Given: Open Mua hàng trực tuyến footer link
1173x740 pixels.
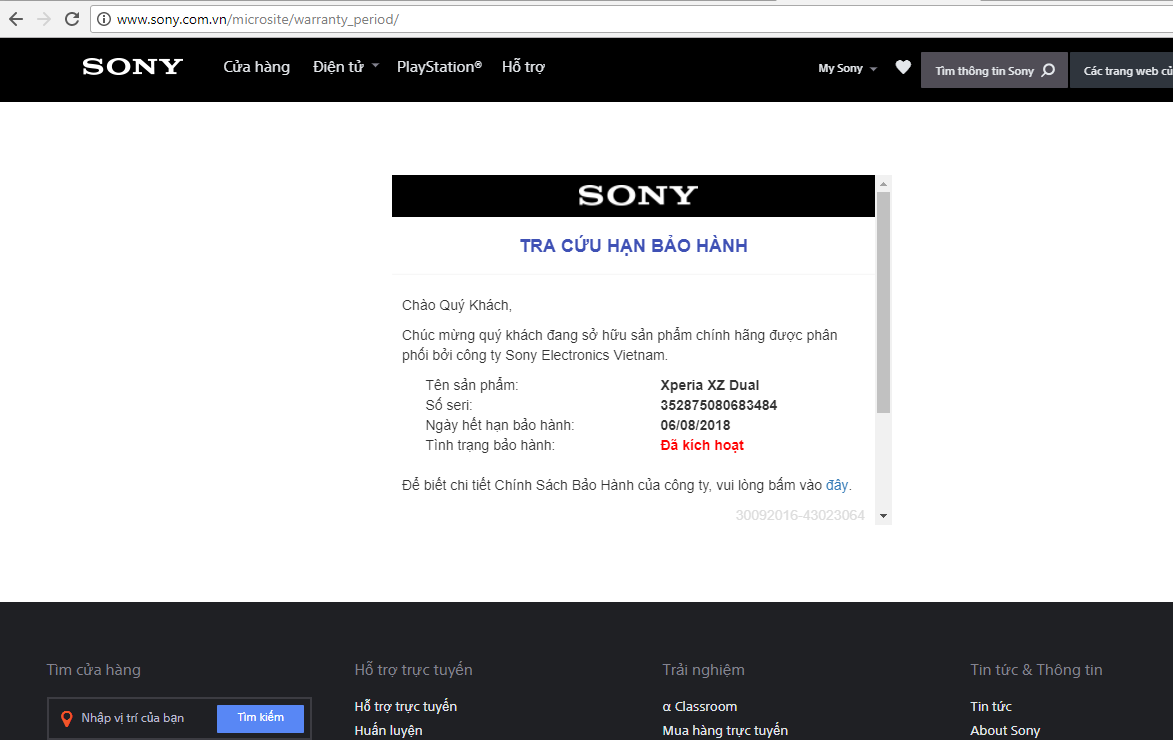Looking at the screenshot, I should [725, 730].
